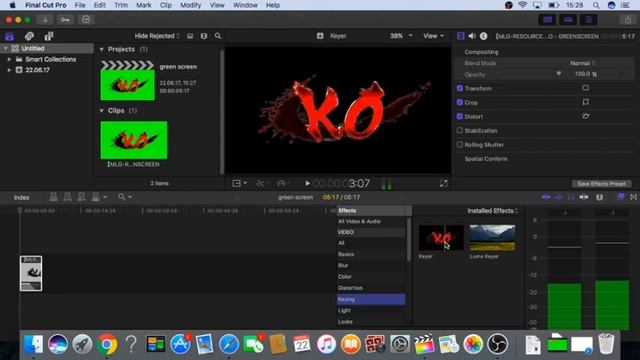Open Final Cut Pro from the Dock

(424, 344)
